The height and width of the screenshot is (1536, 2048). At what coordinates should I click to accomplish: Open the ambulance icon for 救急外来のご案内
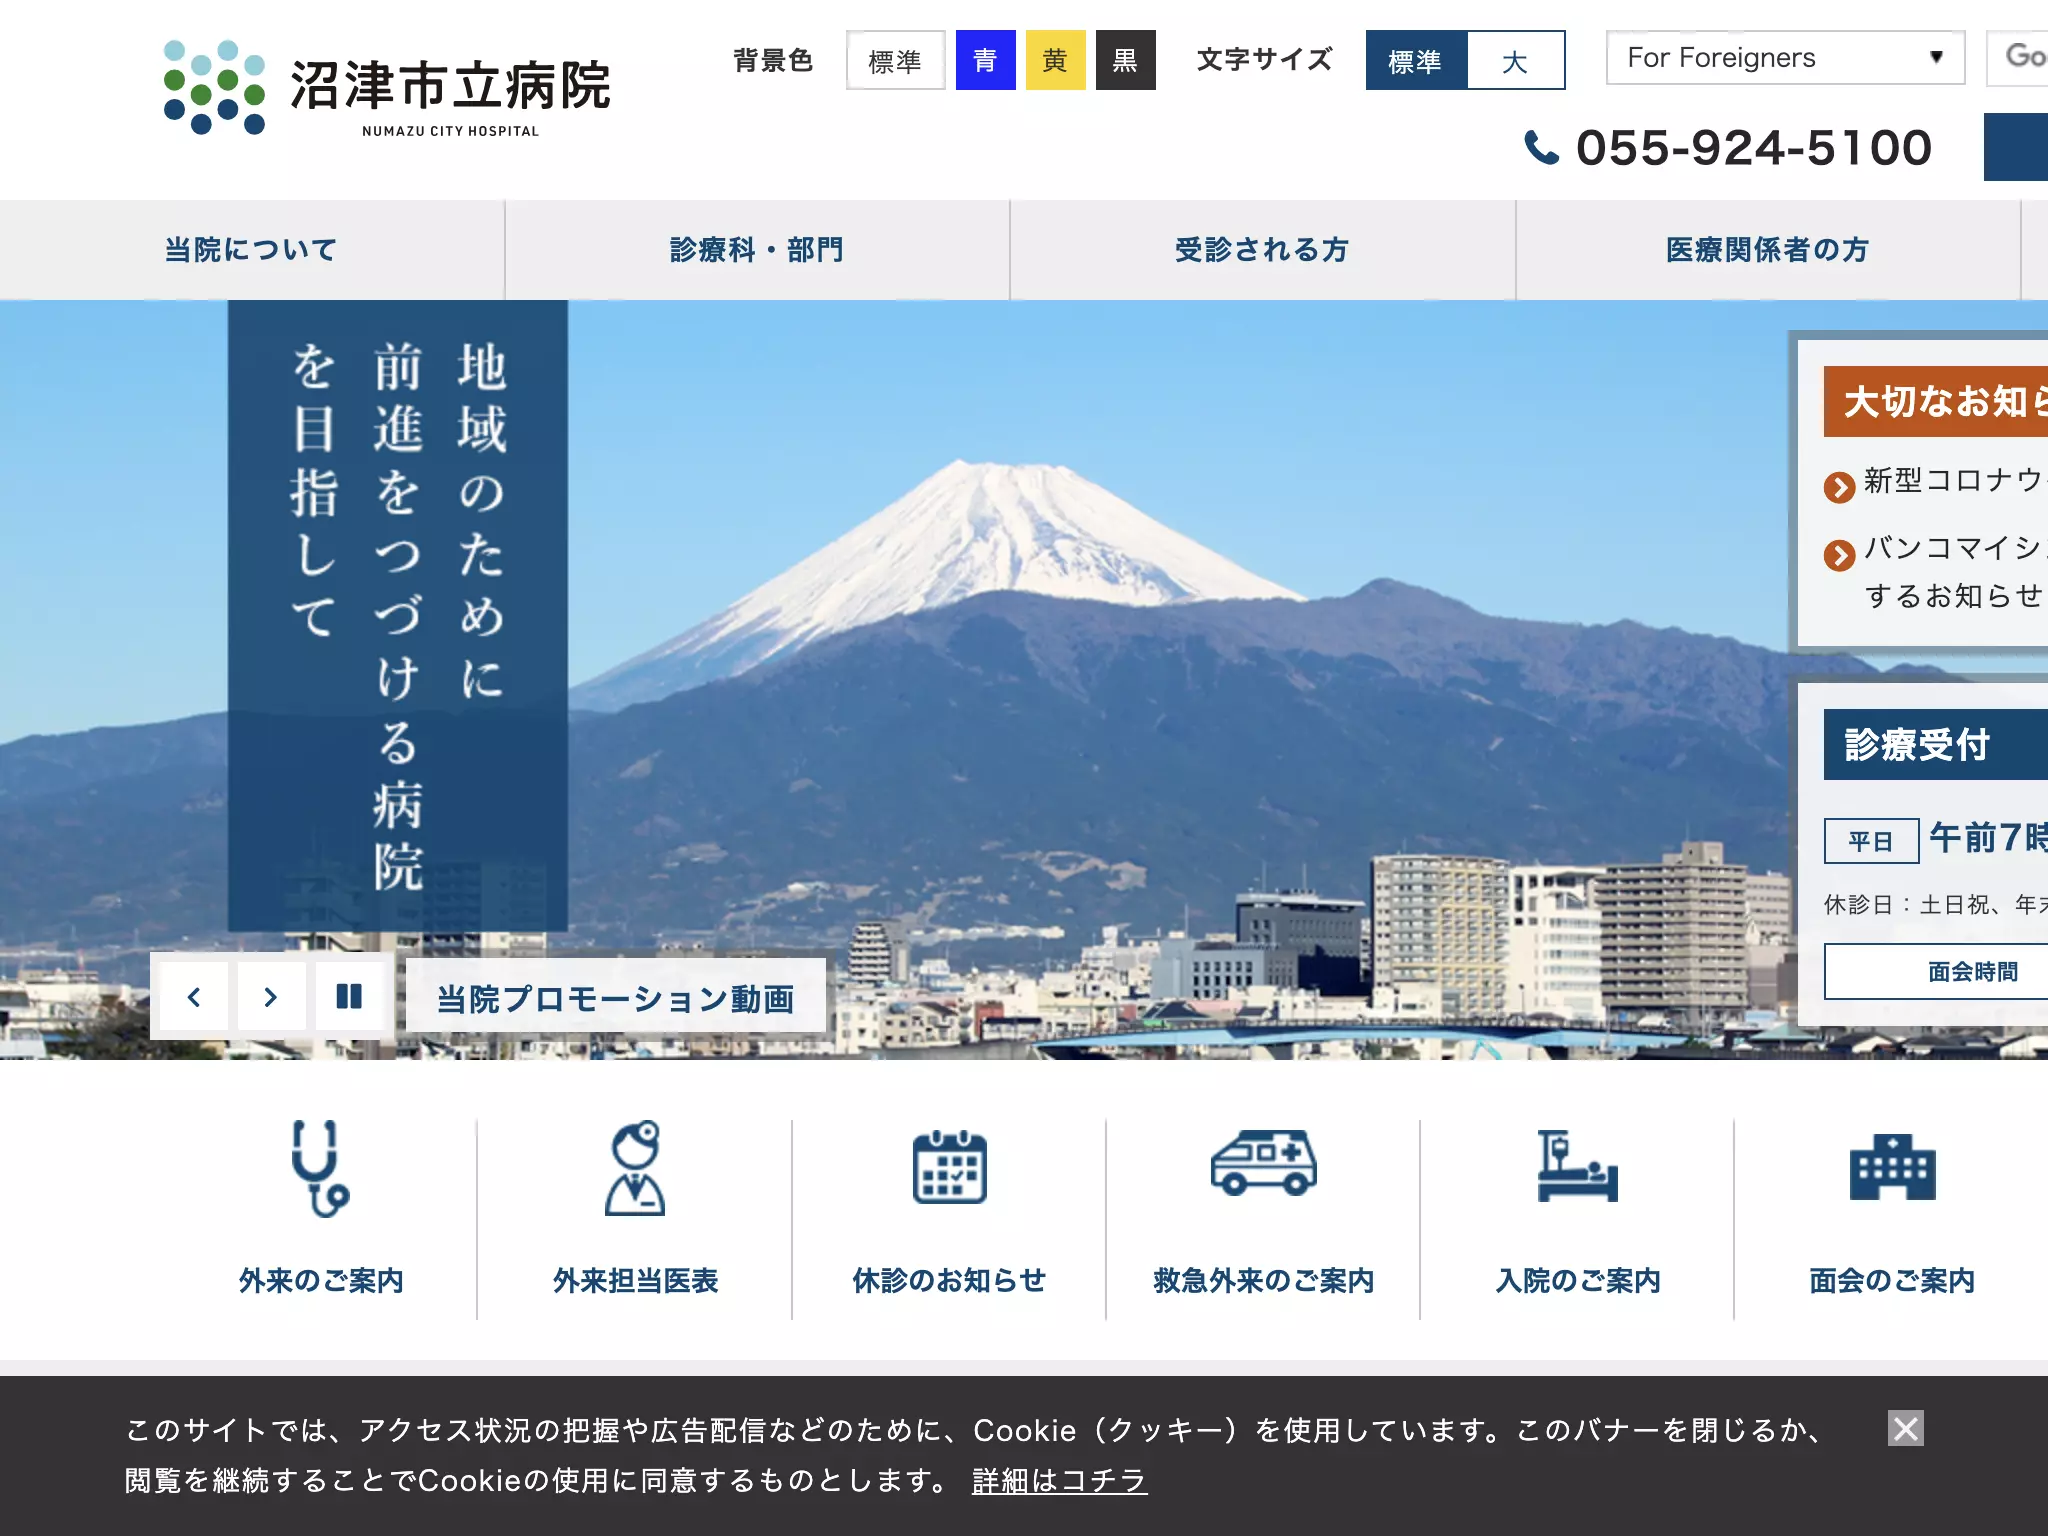[1263, 1163]
